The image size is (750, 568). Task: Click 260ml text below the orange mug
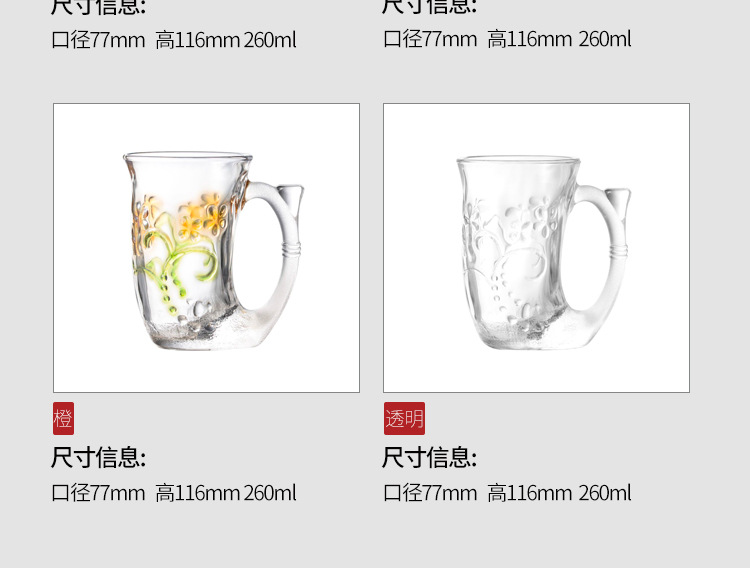click(x=270, y=493)
